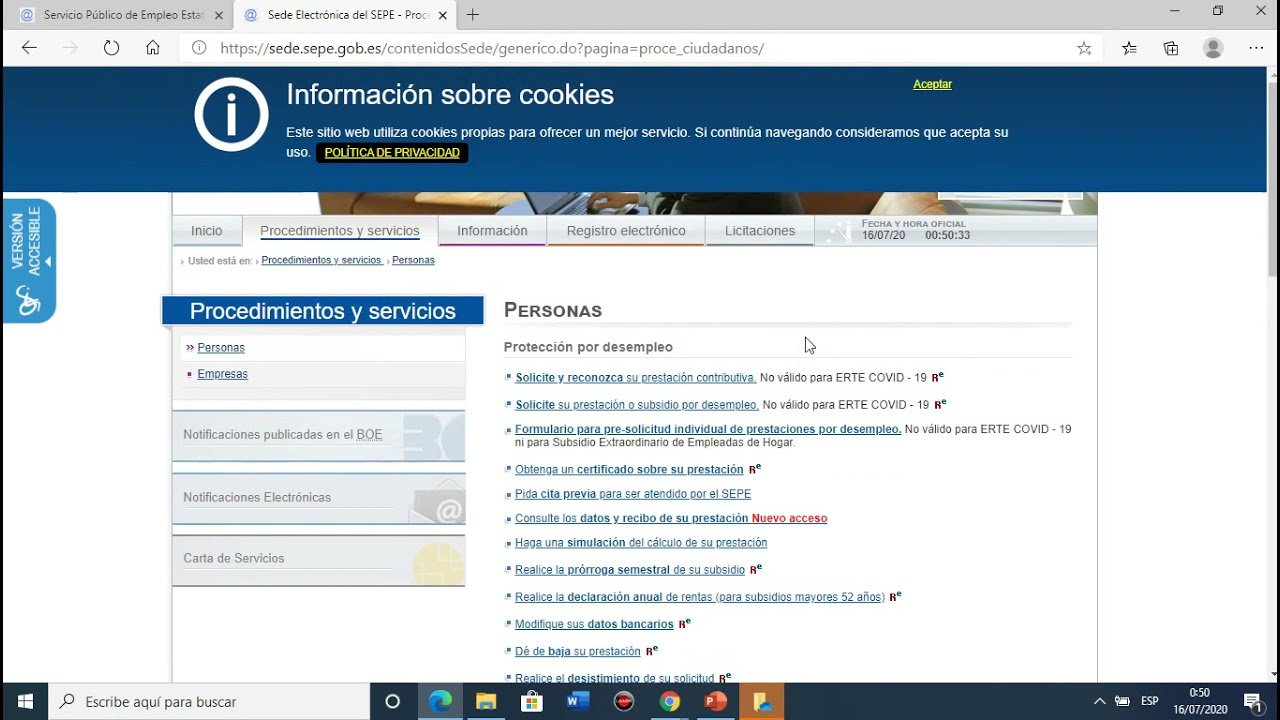Open Microsoft Word from the taskbar
This screenshot has height=720, width=1280.
(577, 702)
